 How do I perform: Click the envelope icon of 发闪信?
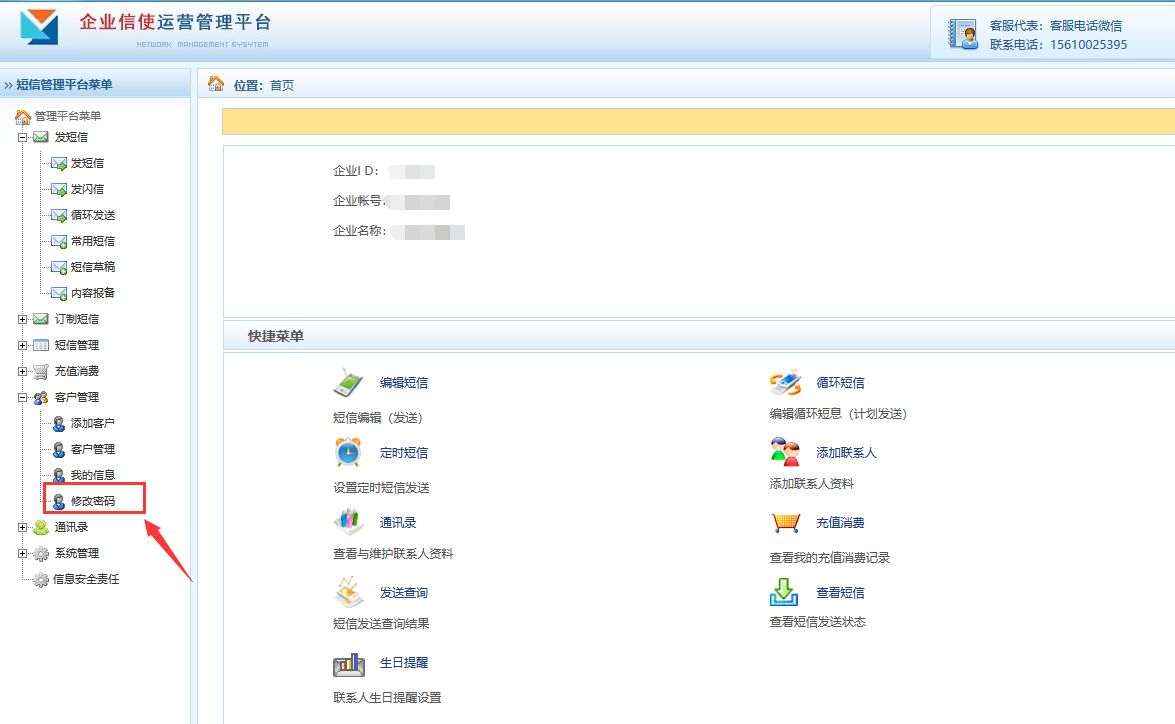tap(59, 190)
